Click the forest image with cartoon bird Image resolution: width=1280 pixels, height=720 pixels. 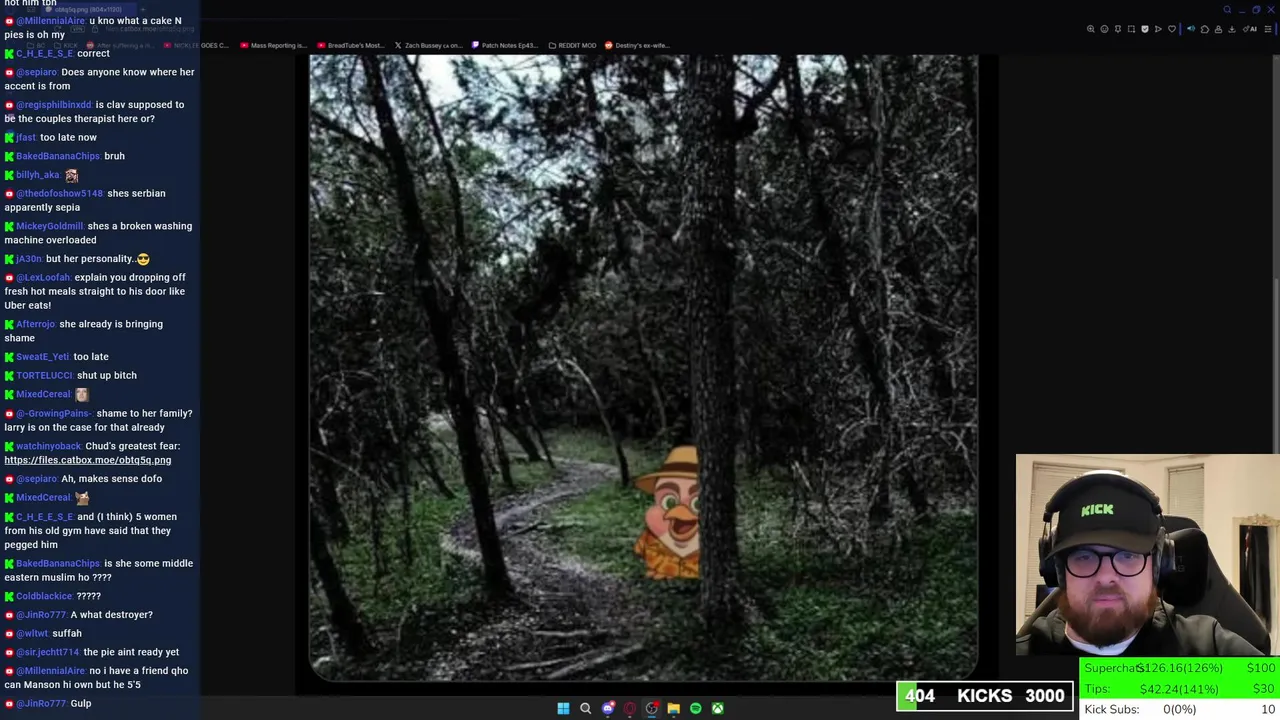(x=643, y=367)
